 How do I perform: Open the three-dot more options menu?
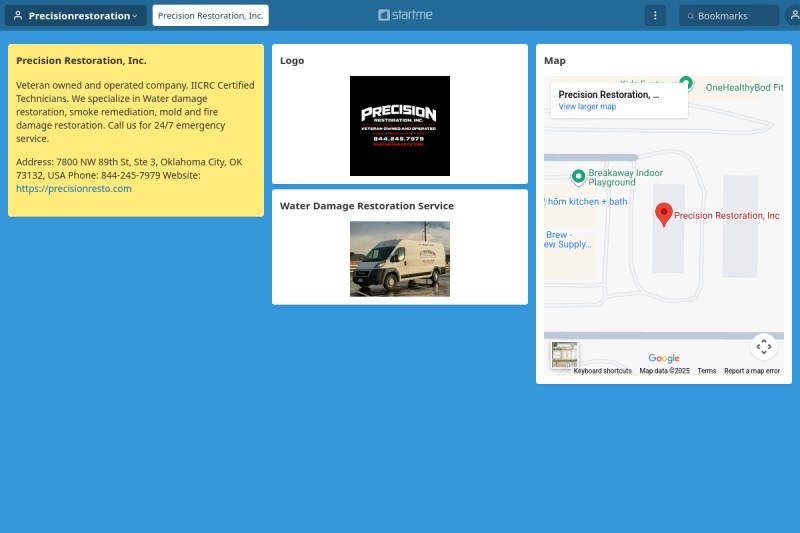pos(655,16)
